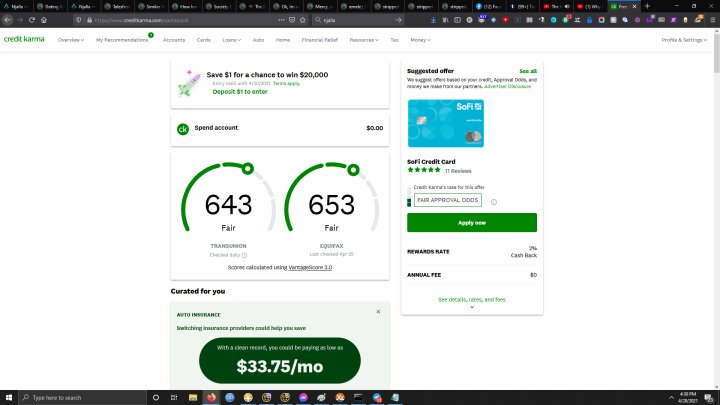
Task: Click Deposit $1 to enter link
Action: [x=240, y=91]
